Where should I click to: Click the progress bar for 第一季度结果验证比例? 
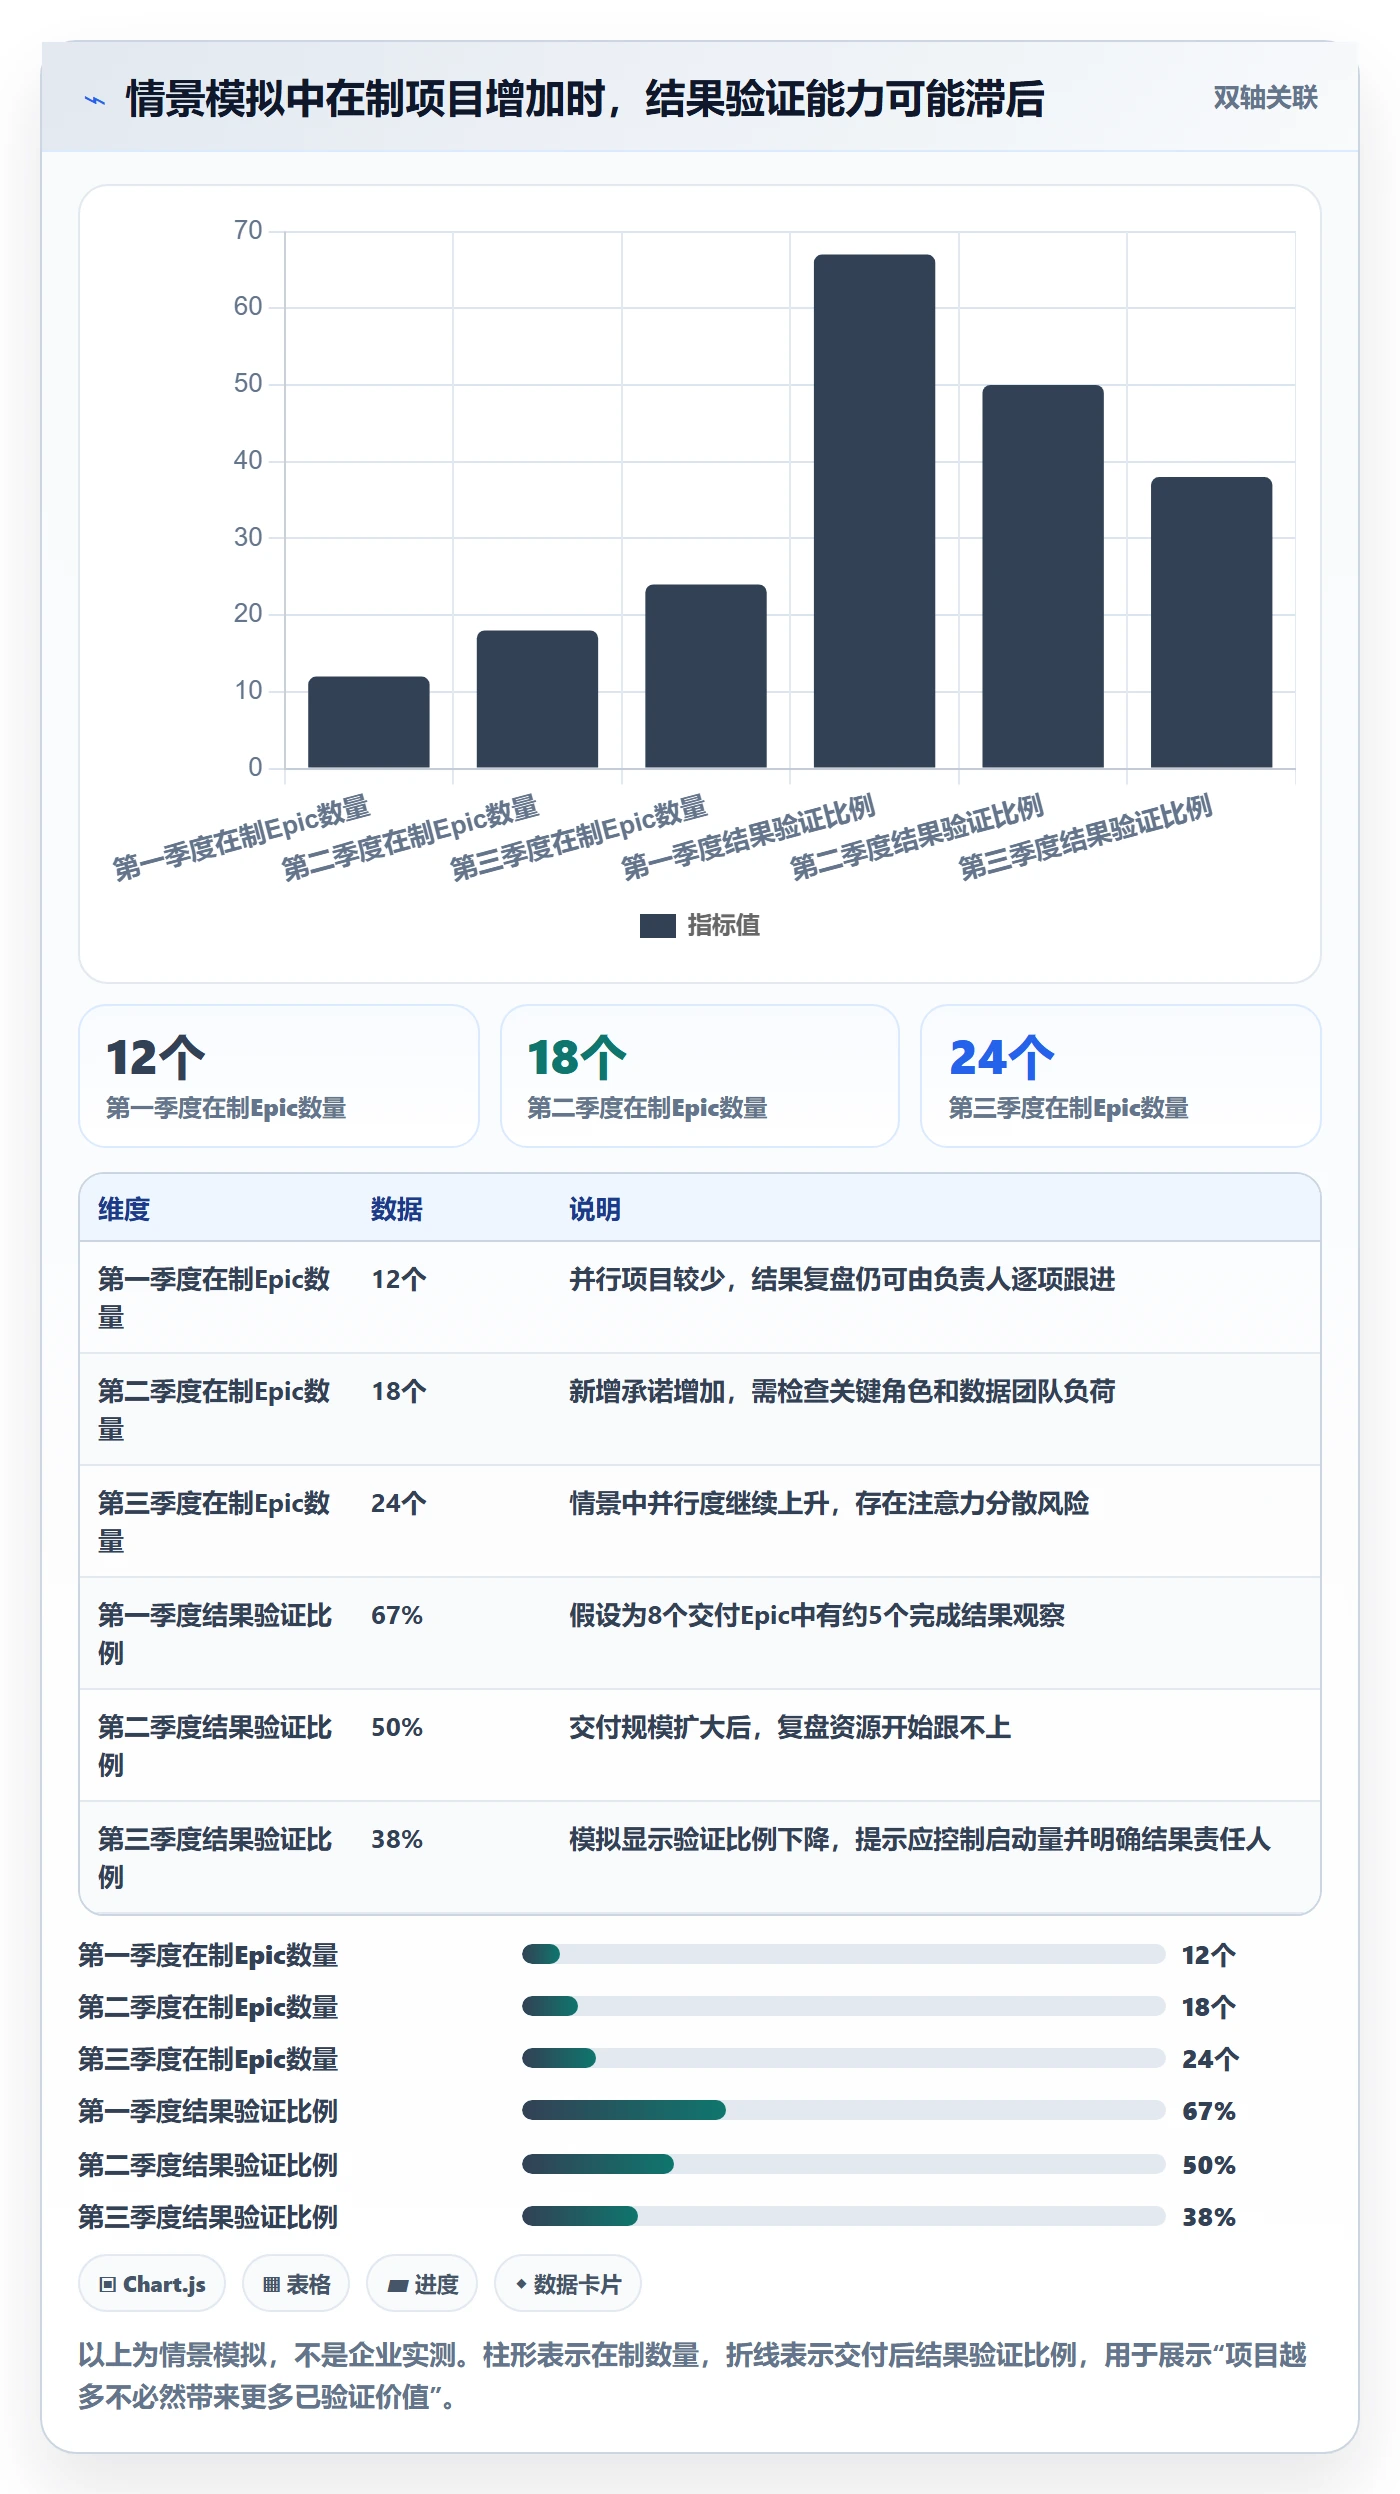pos(843,2110)
